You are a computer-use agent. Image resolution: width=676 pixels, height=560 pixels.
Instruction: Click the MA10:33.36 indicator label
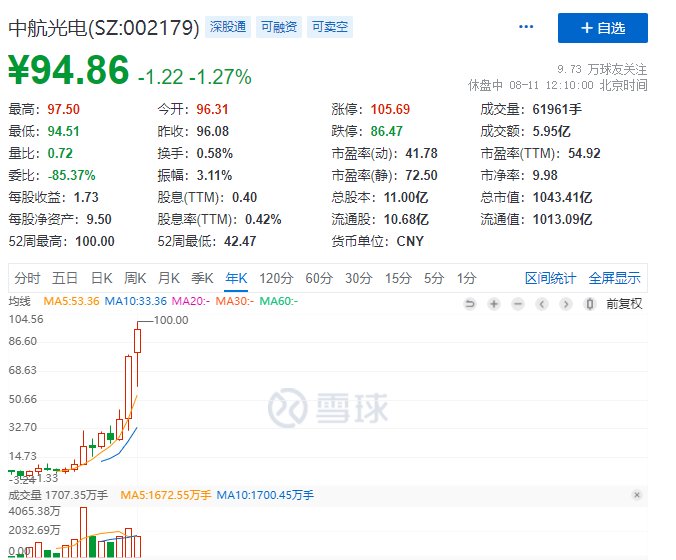pos(135,301)
